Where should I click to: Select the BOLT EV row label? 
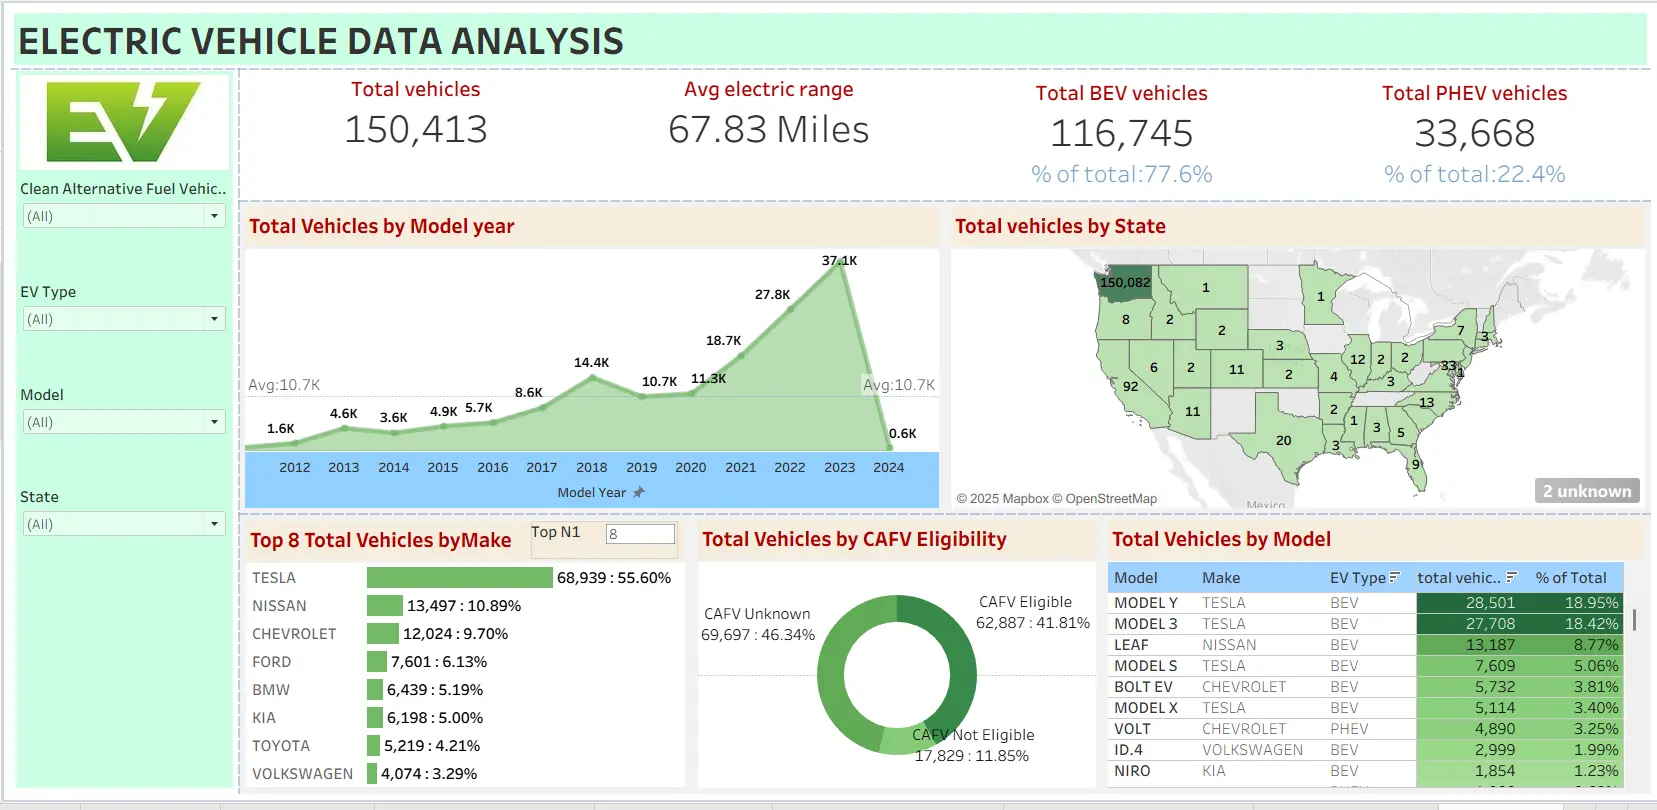point(1143,687)
